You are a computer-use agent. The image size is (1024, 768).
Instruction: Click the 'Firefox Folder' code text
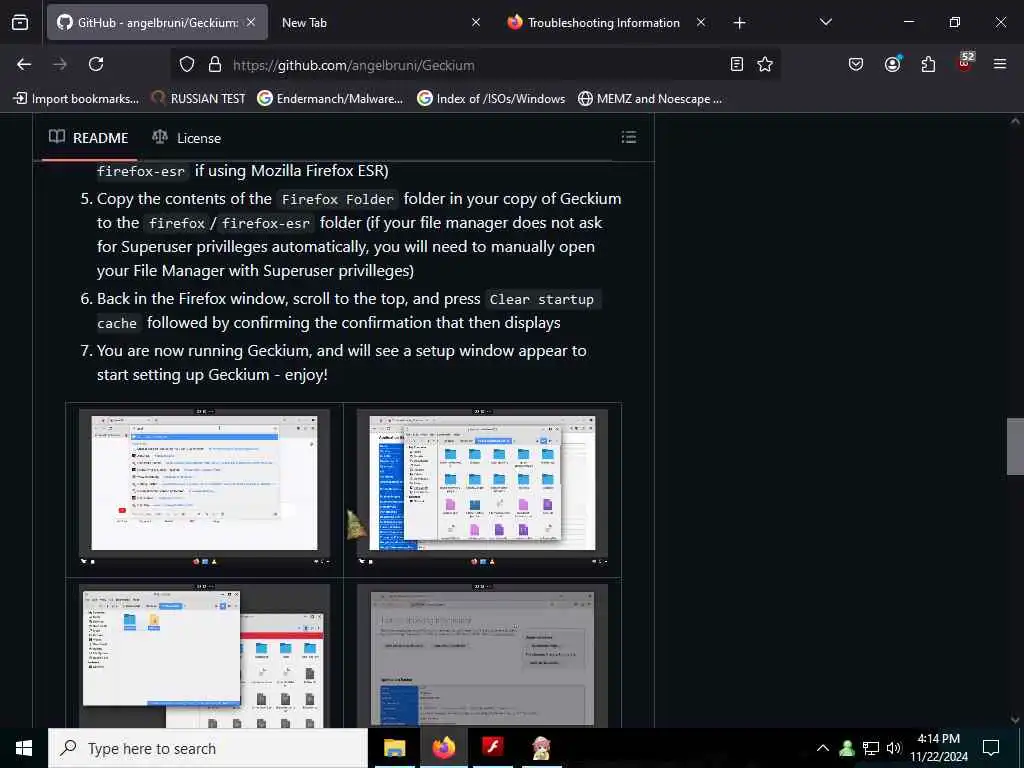coord(338,199)
